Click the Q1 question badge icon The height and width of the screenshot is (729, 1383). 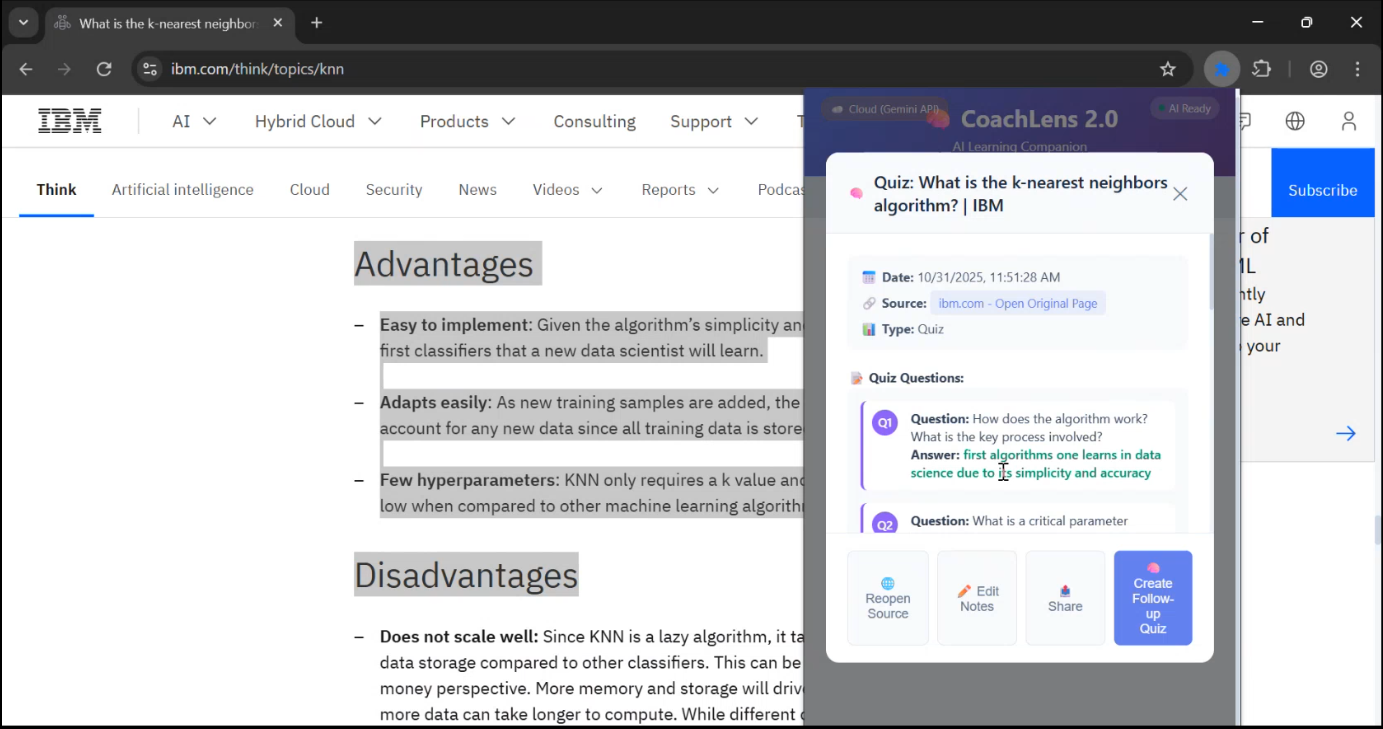click(884, 422)
